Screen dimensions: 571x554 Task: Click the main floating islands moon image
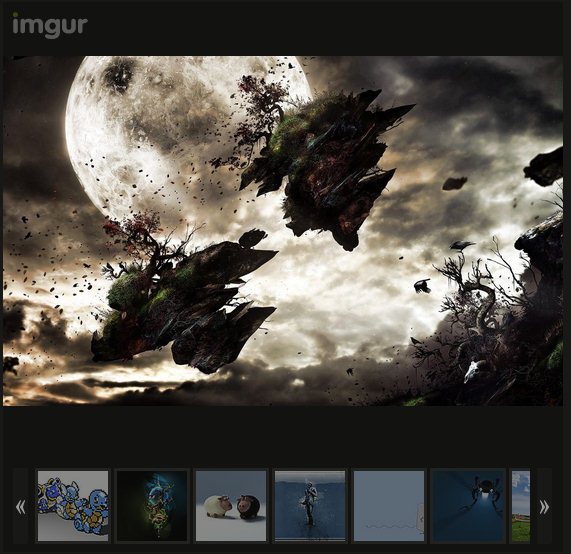pyautogui.click(x=283, y=231)
